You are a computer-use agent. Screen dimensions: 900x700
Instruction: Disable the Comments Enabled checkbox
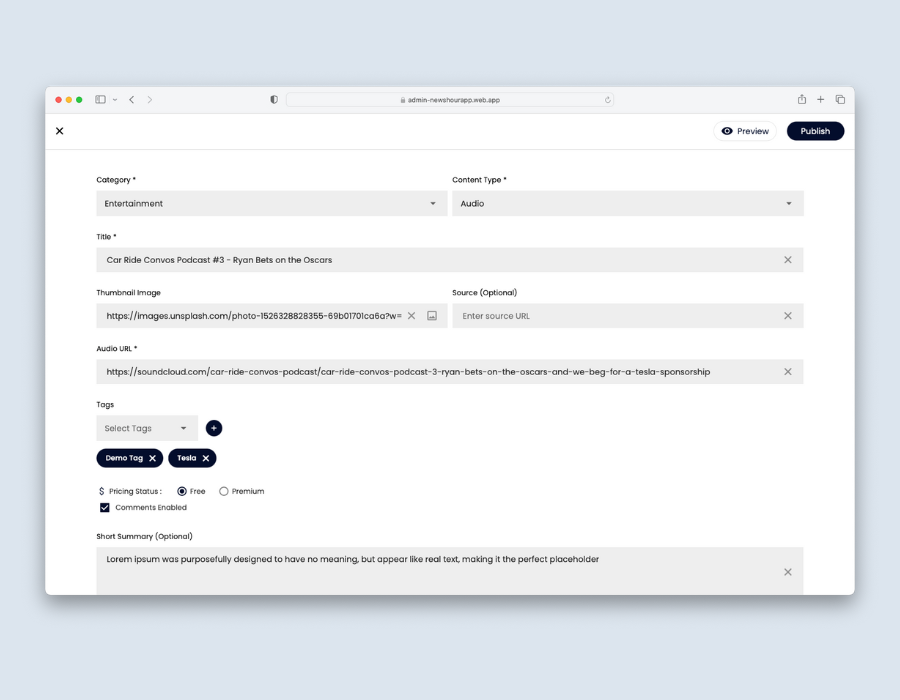point(105,507)
